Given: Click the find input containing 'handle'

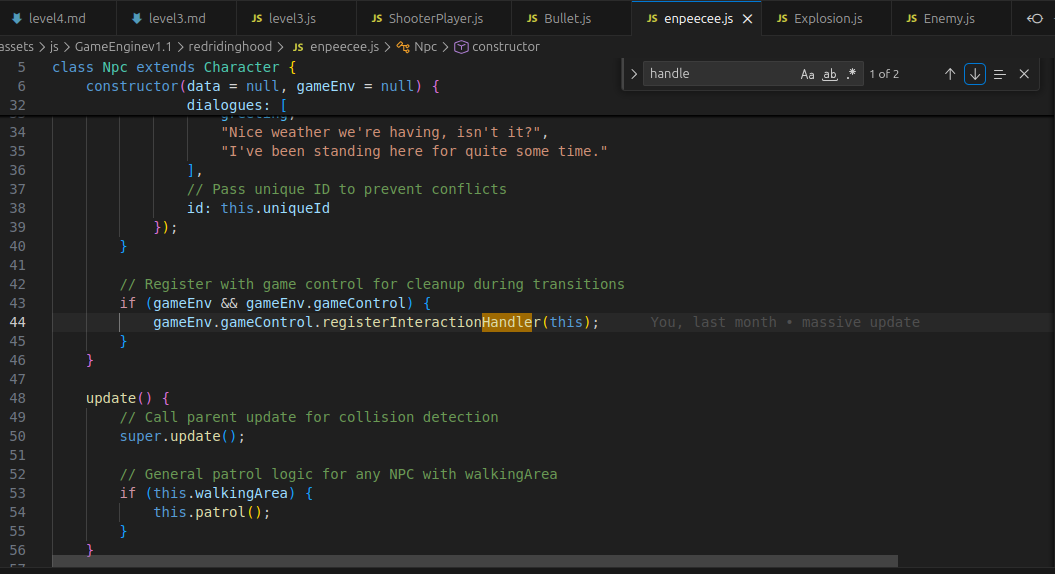Looking at the screenshot, I should 720,74.
